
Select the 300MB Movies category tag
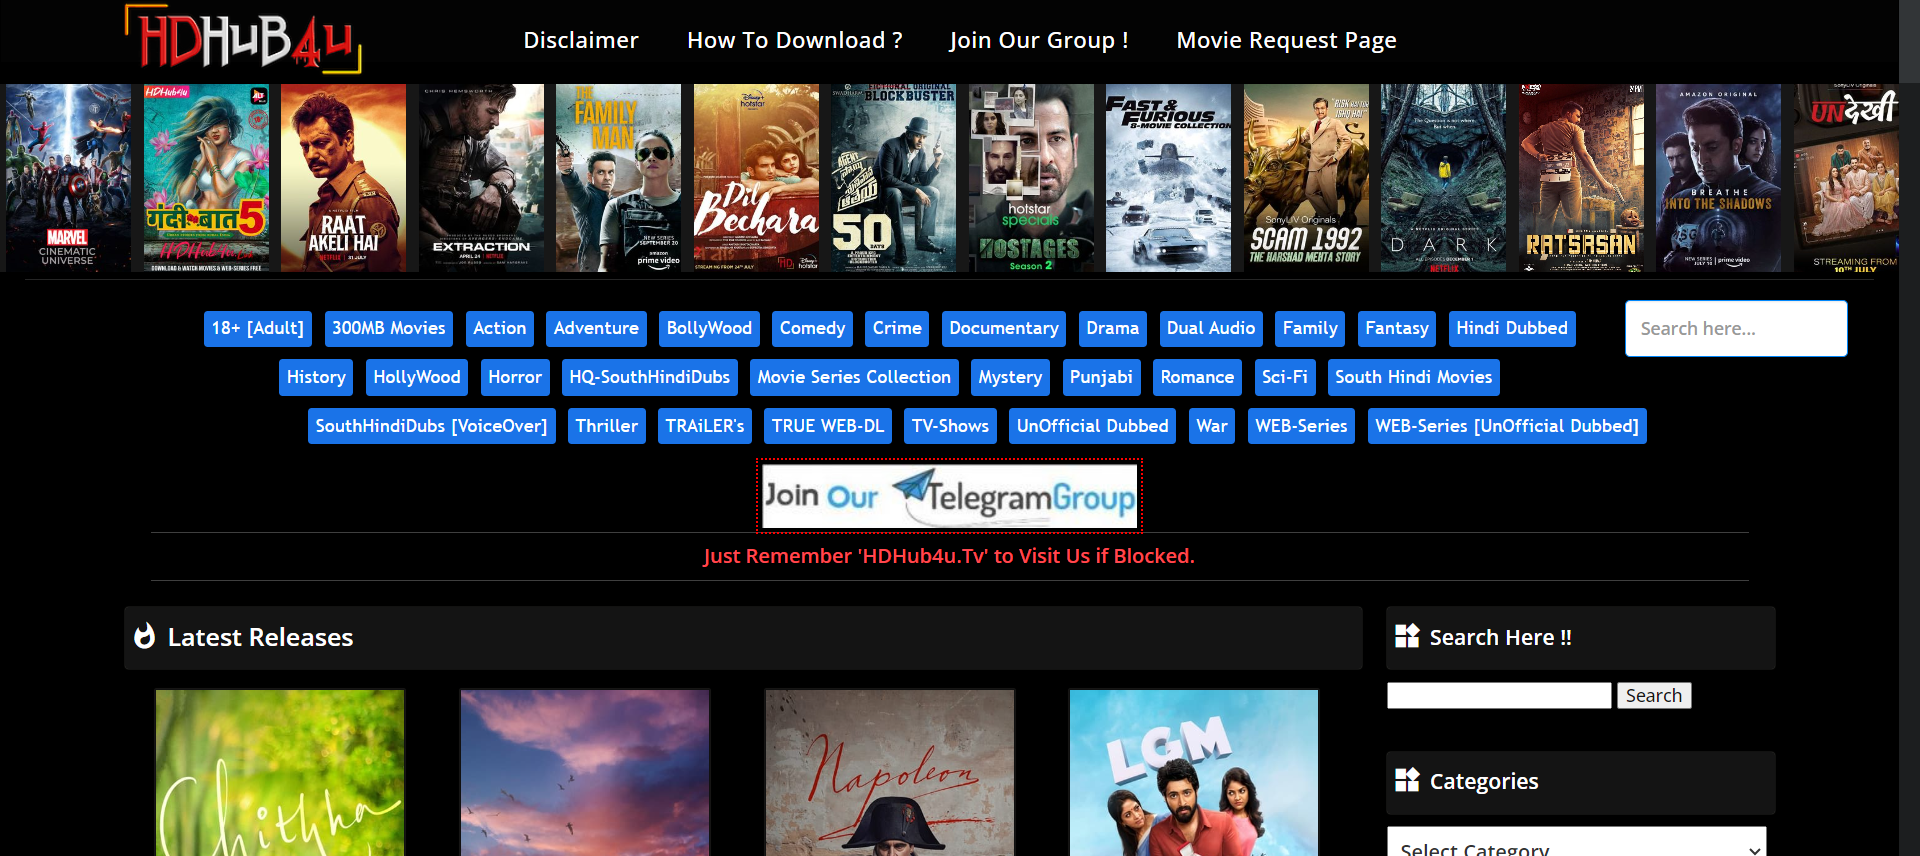388,329
